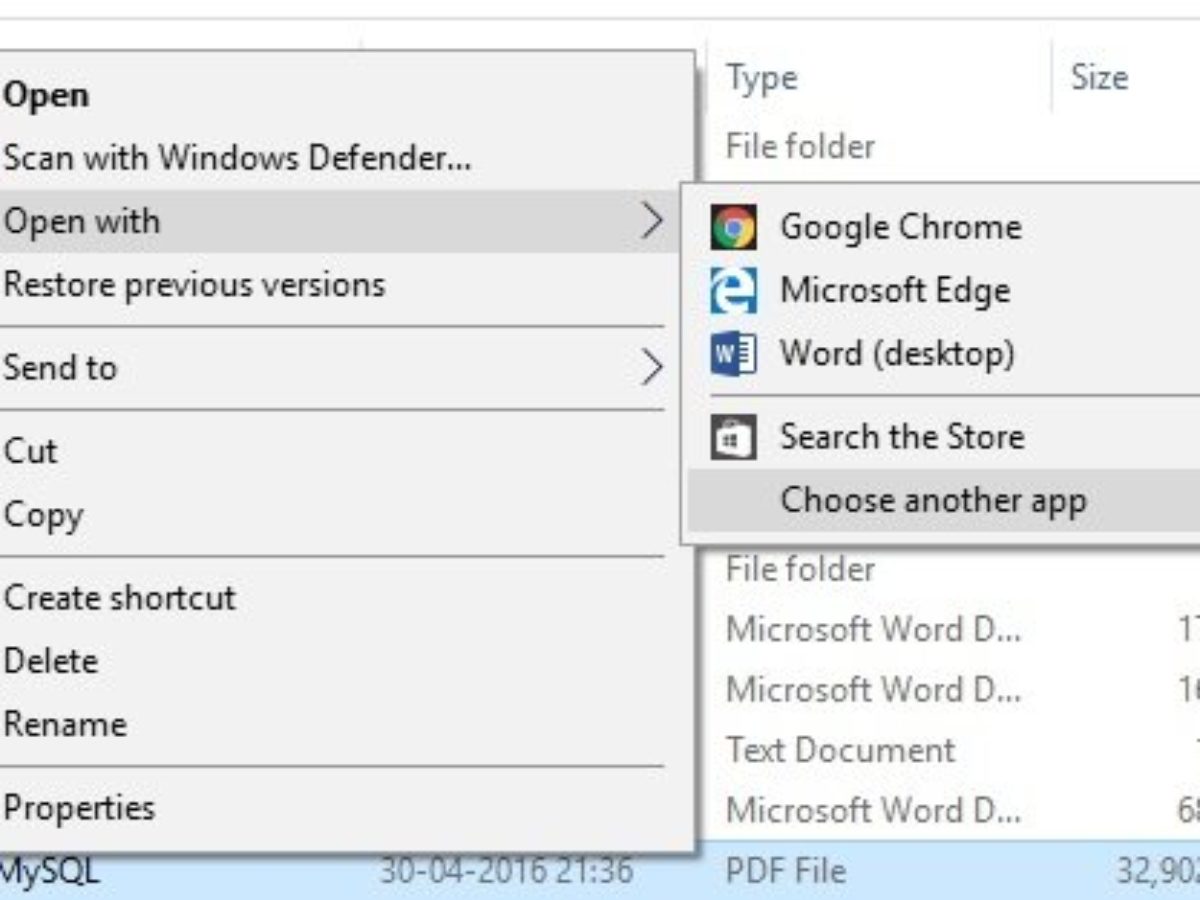Select Open from the context menu
Screen dimensions: 1200x900
click(47, 95)
